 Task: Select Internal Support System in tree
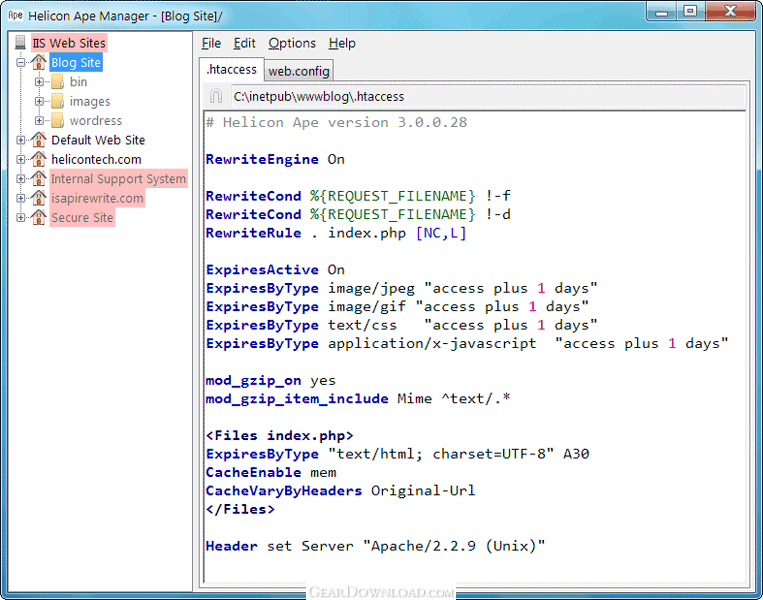[x=118, y=179]
